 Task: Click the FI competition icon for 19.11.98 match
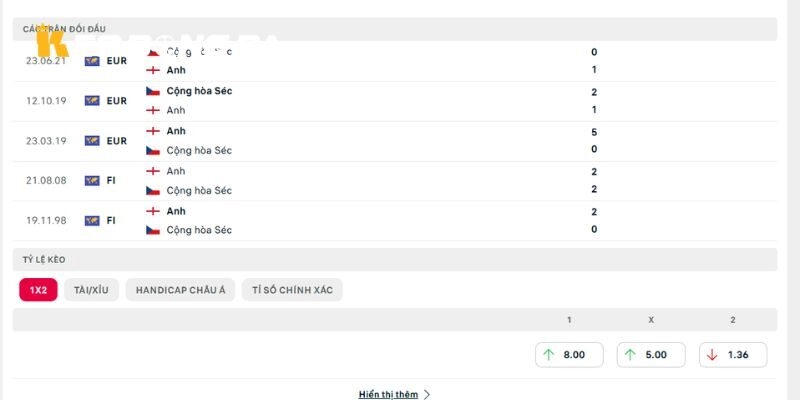pos(92,221)
